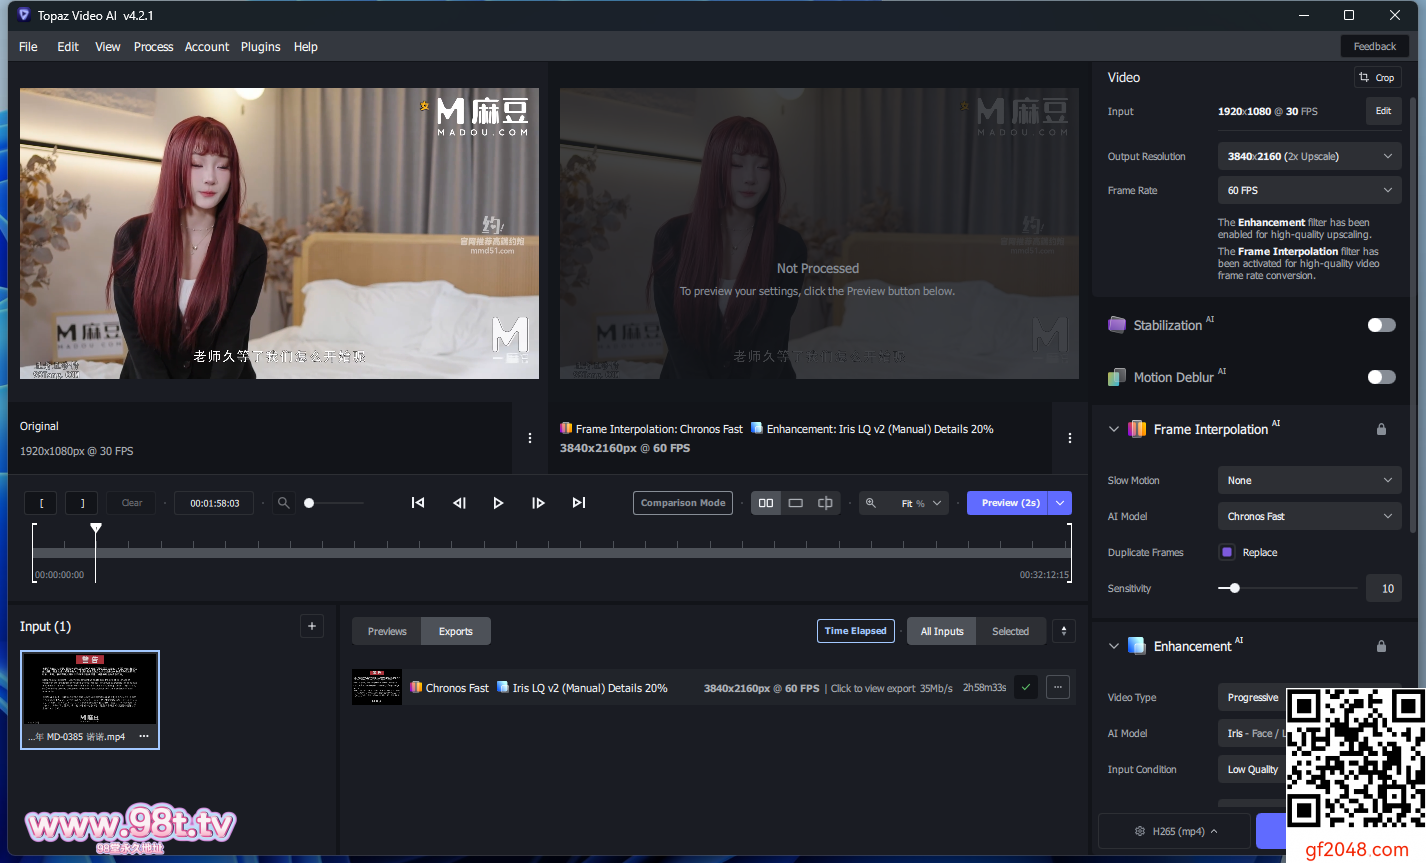The height and width of the screenshot is (863, 1426).
Task: Click the export completed checkmark icon
Action: (1026, 687)
